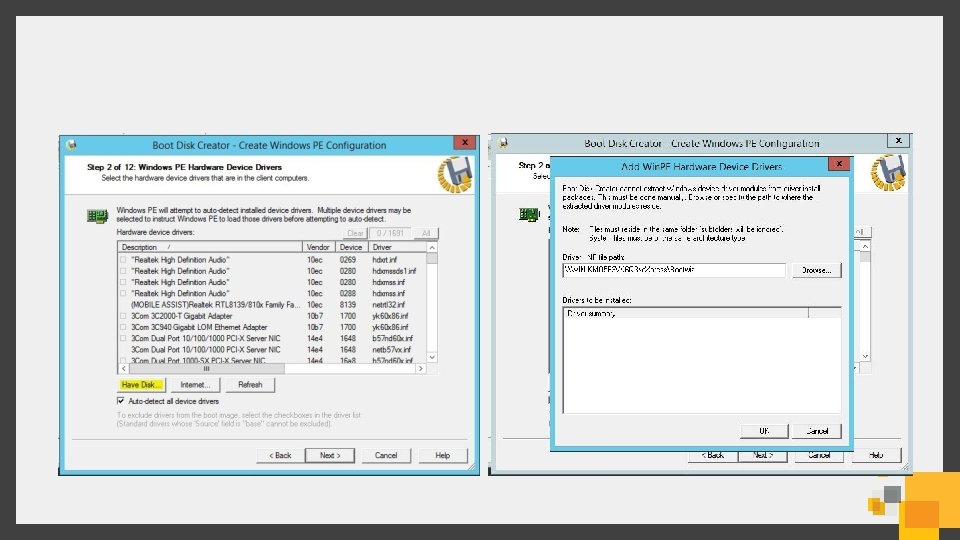Click Browse... next to driver path
Screen dimensions: 960x540
(816, 270)
